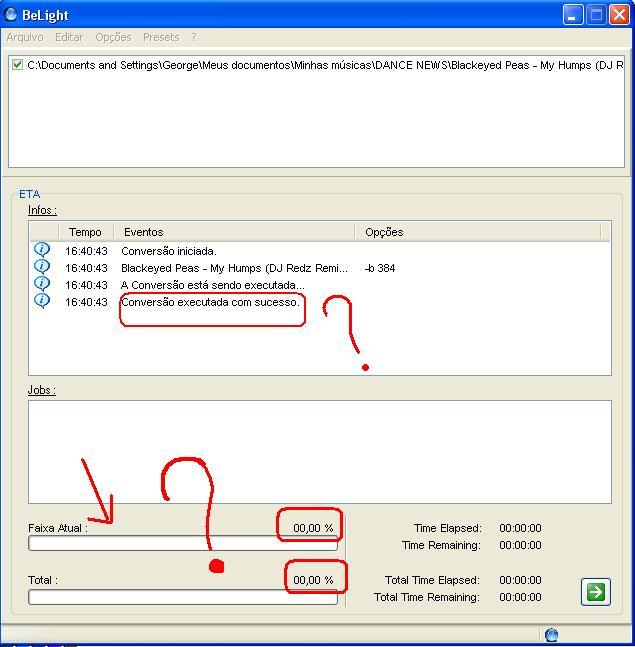Viewport: 635px width, 647px height.
Task: Click the Faixa Atual progress bar
Action: click(x=183, y=543)
